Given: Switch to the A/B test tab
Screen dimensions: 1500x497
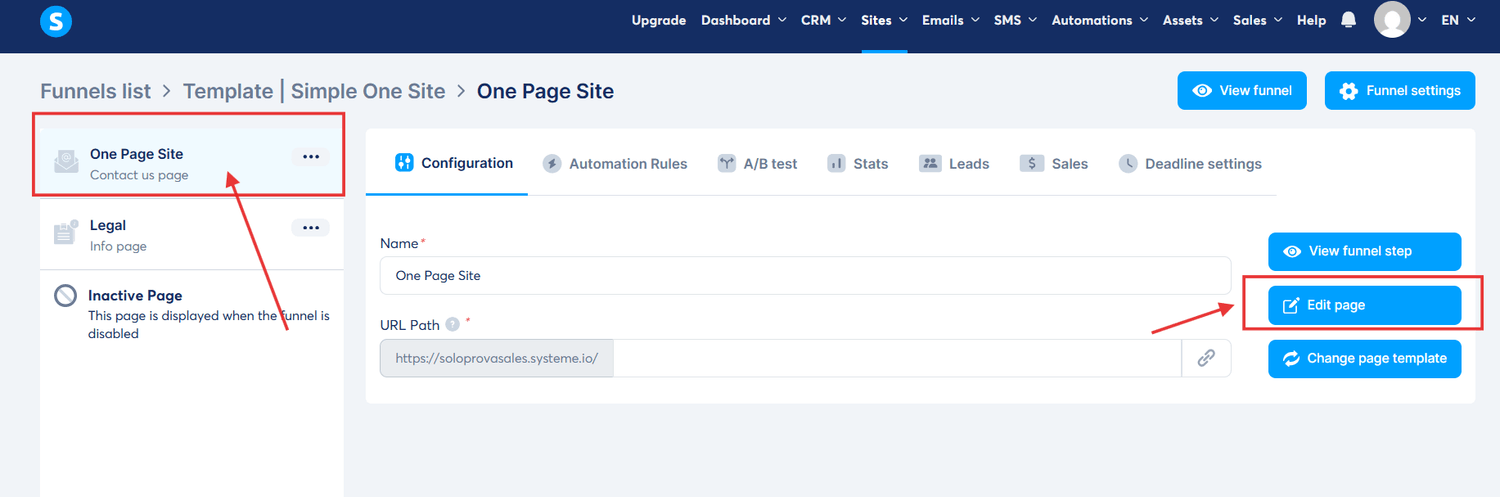Looking at the screenshot, I should [757, 164].
